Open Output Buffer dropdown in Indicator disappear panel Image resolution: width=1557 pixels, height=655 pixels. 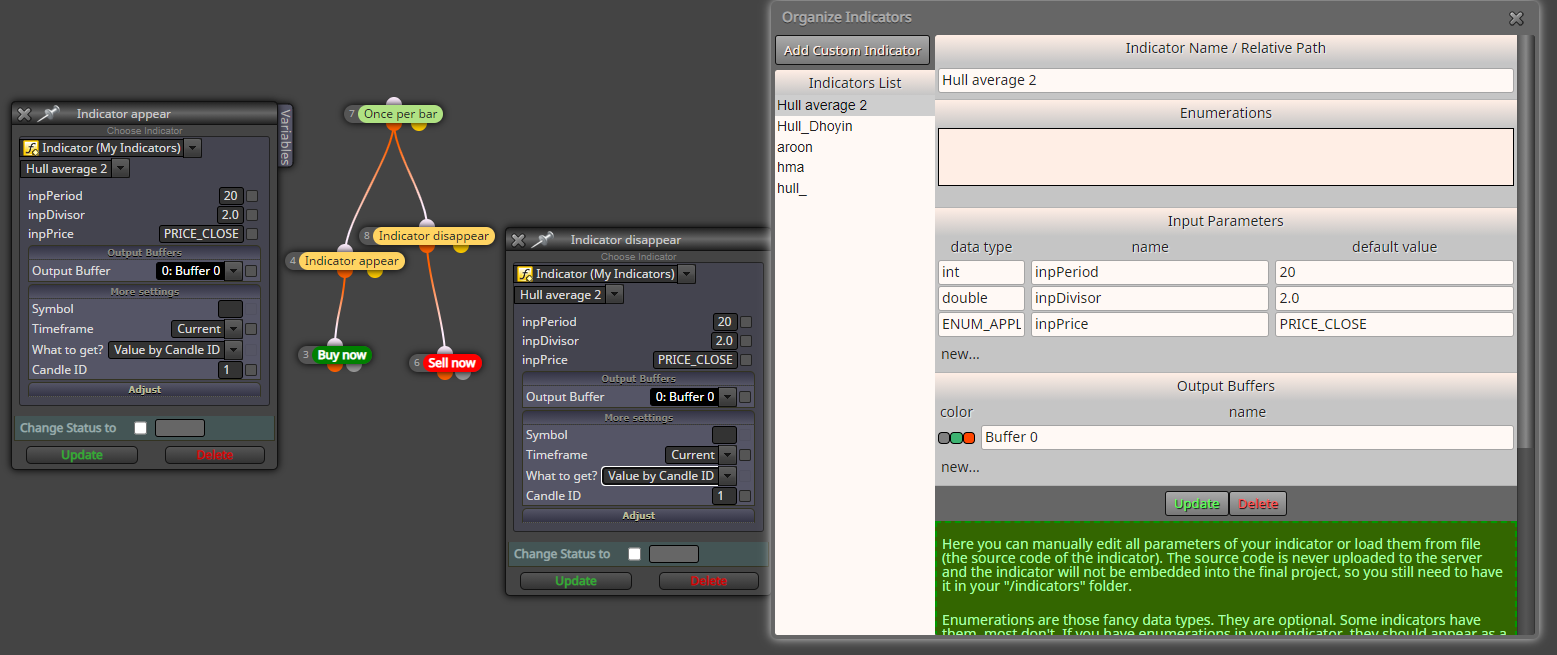tap(728, 397)
